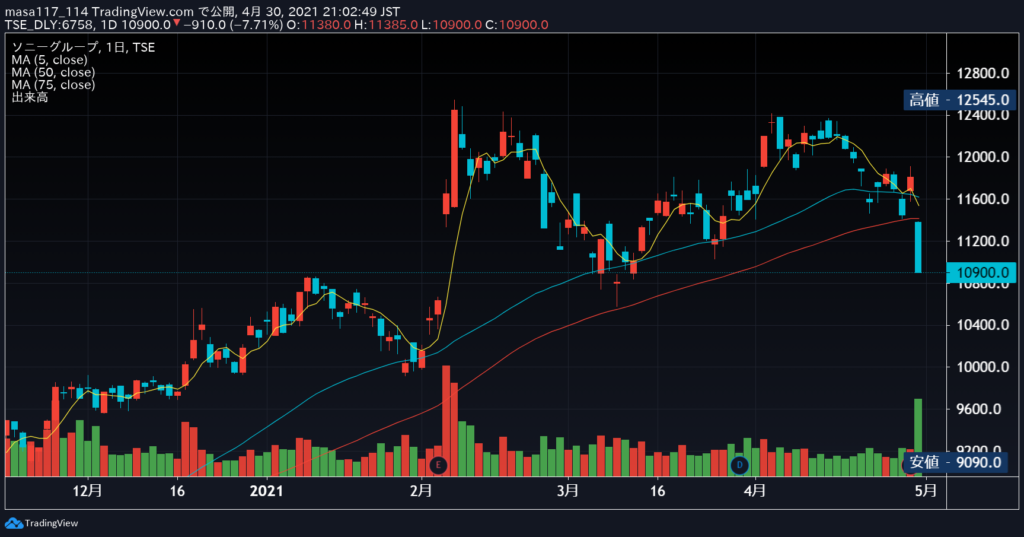Select the 出来高 volume indicator label
The height and width of the screenshot is (537, 1024).
[29, 97]
